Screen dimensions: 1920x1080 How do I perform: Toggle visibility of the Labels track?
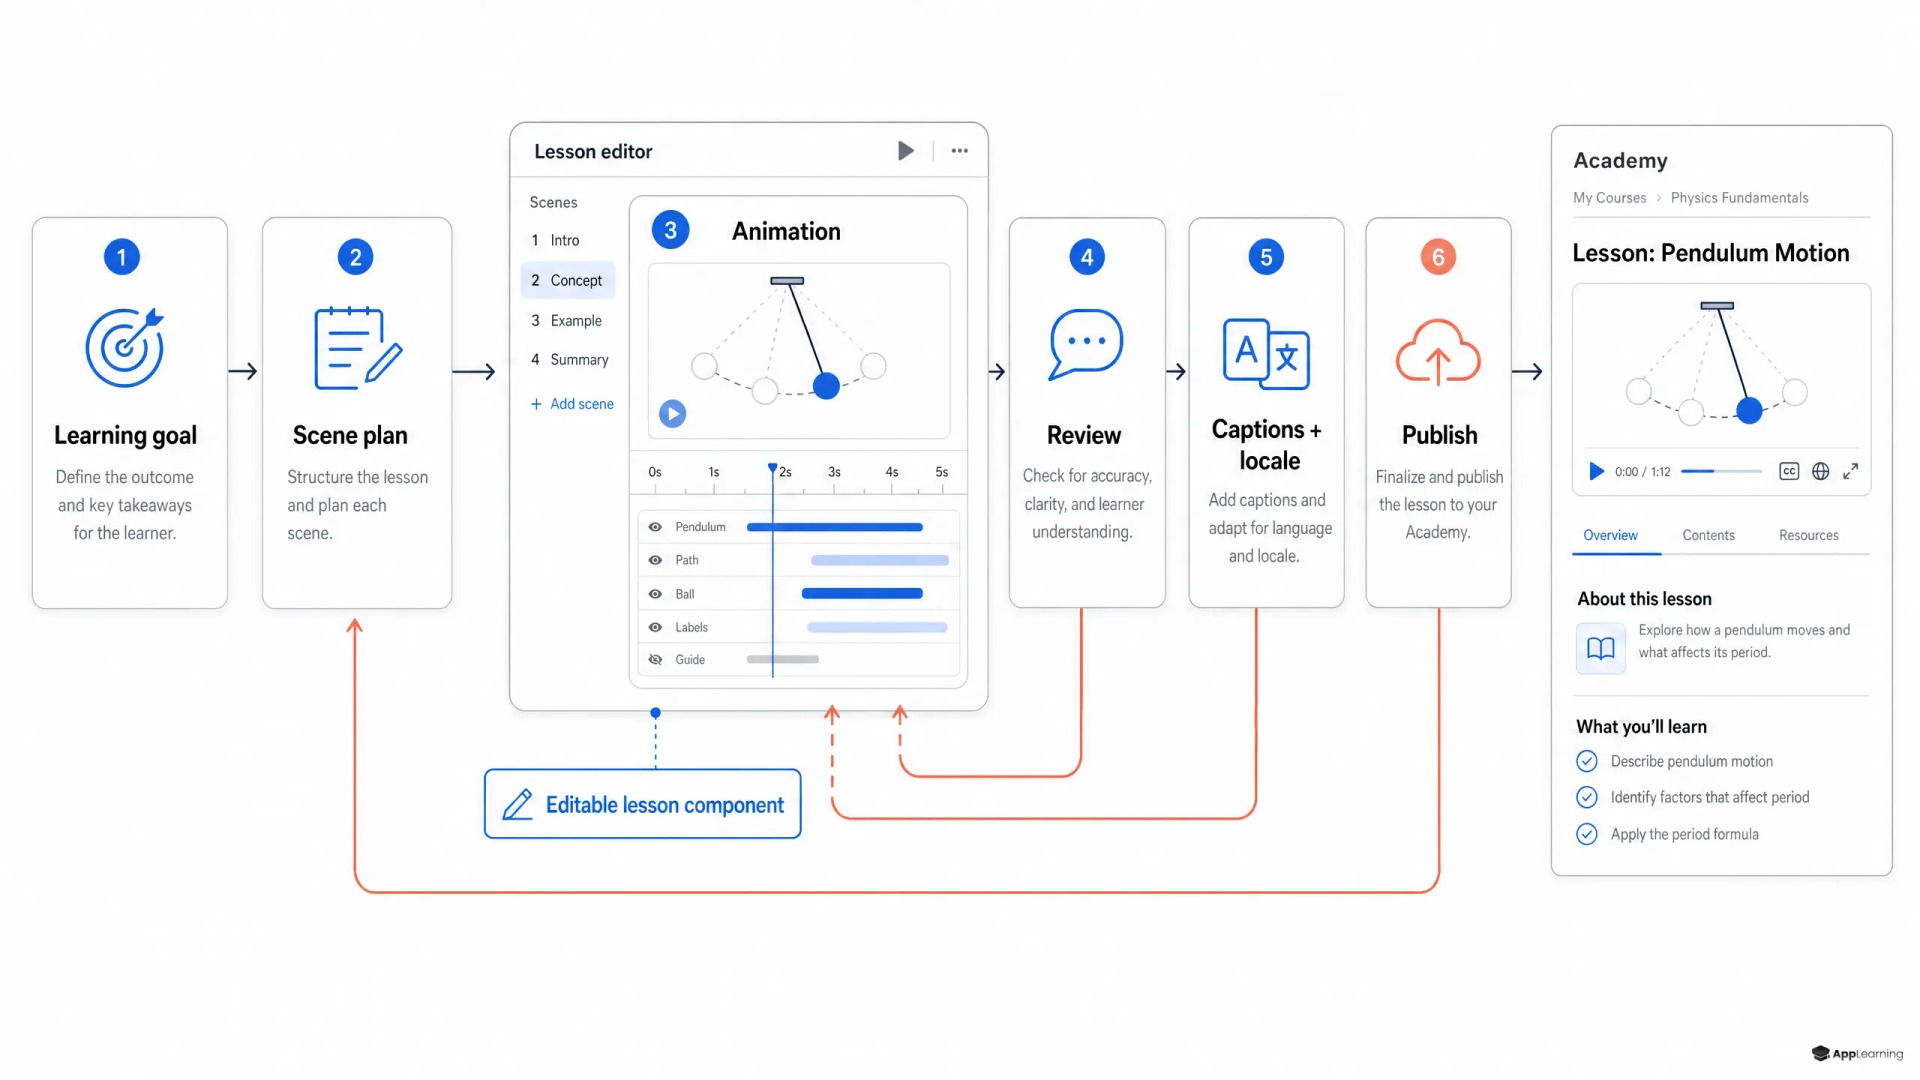pyautogui.click(x=655, y=627)
